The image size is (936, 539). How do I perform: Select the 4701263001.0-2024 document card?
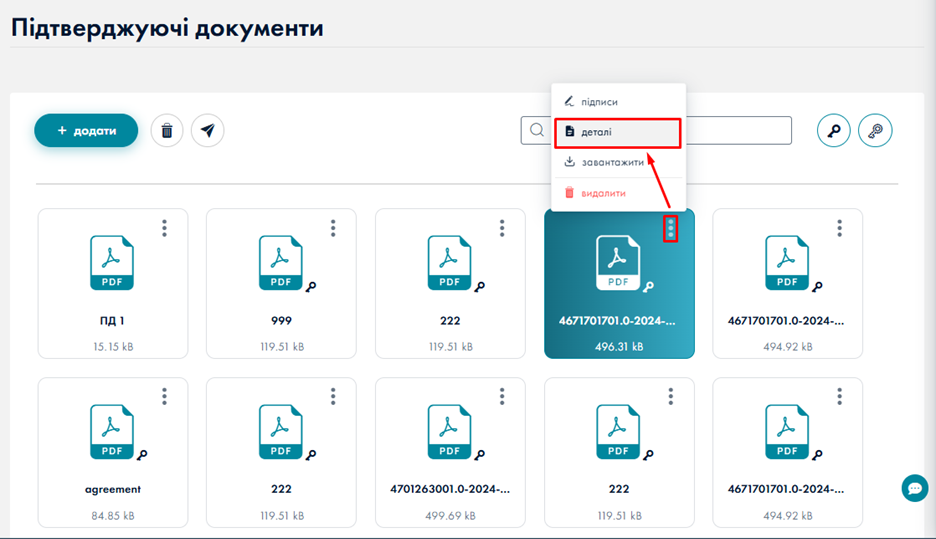pos(450,452)
